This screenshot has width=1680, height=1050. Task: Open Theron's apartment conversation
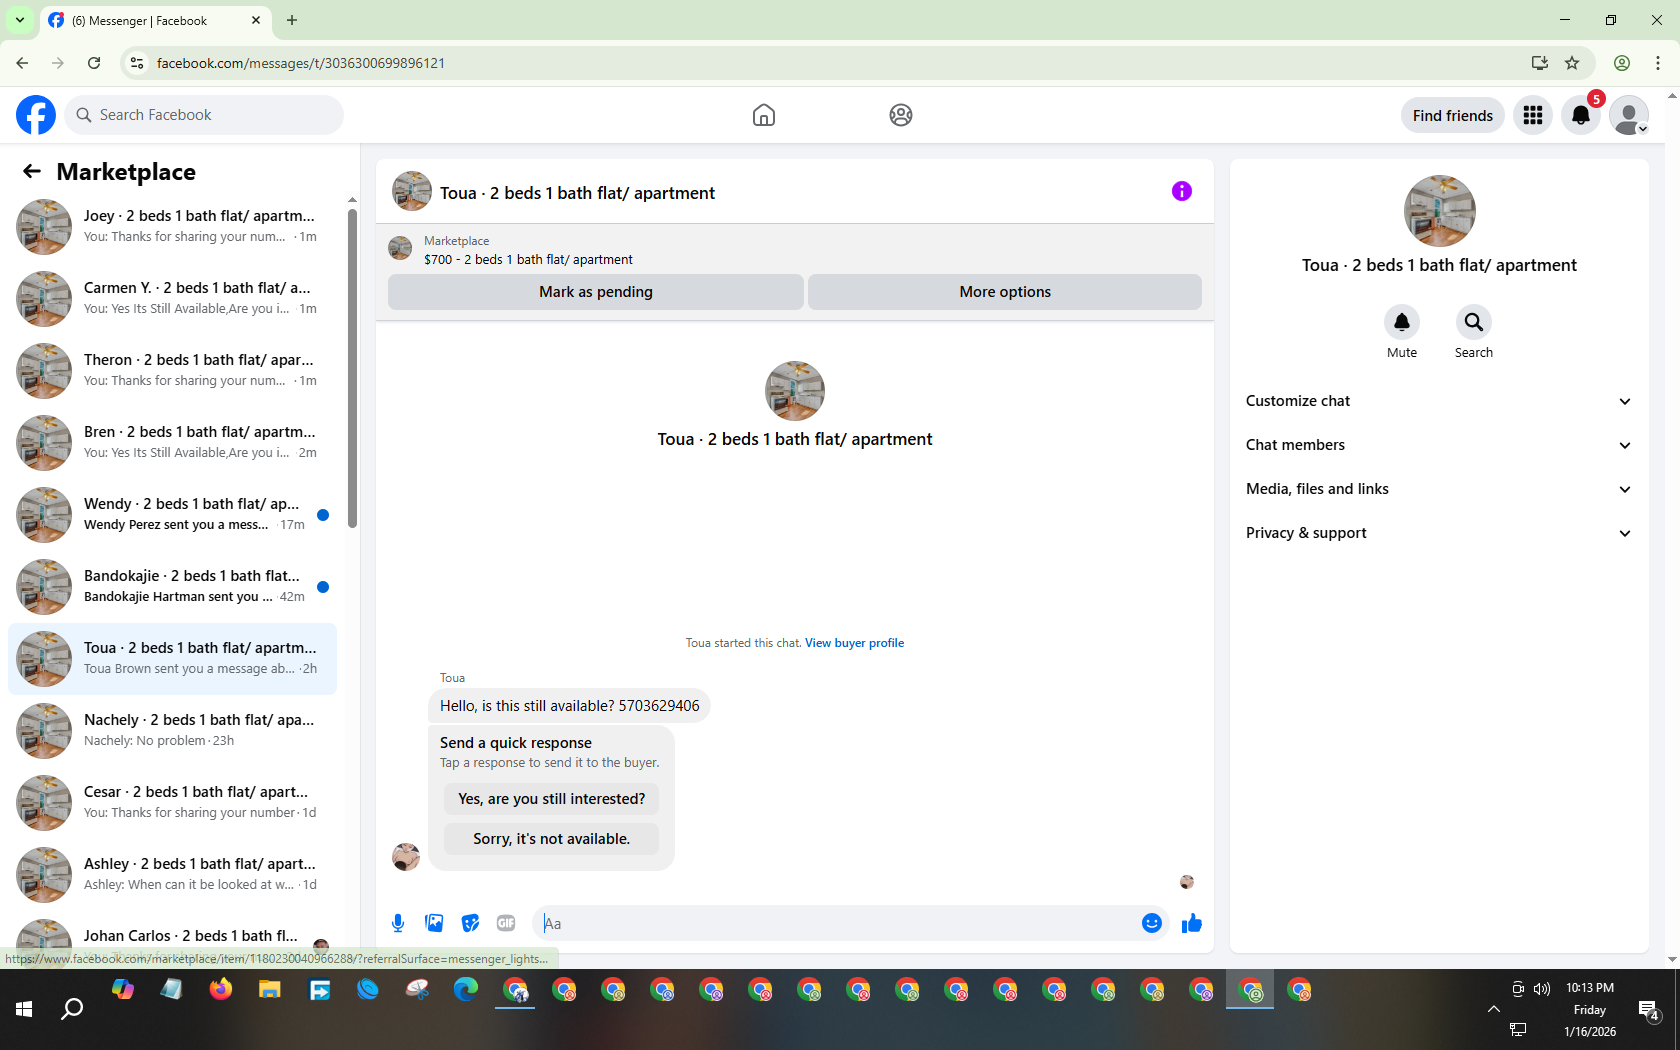[x=172, y=371]
